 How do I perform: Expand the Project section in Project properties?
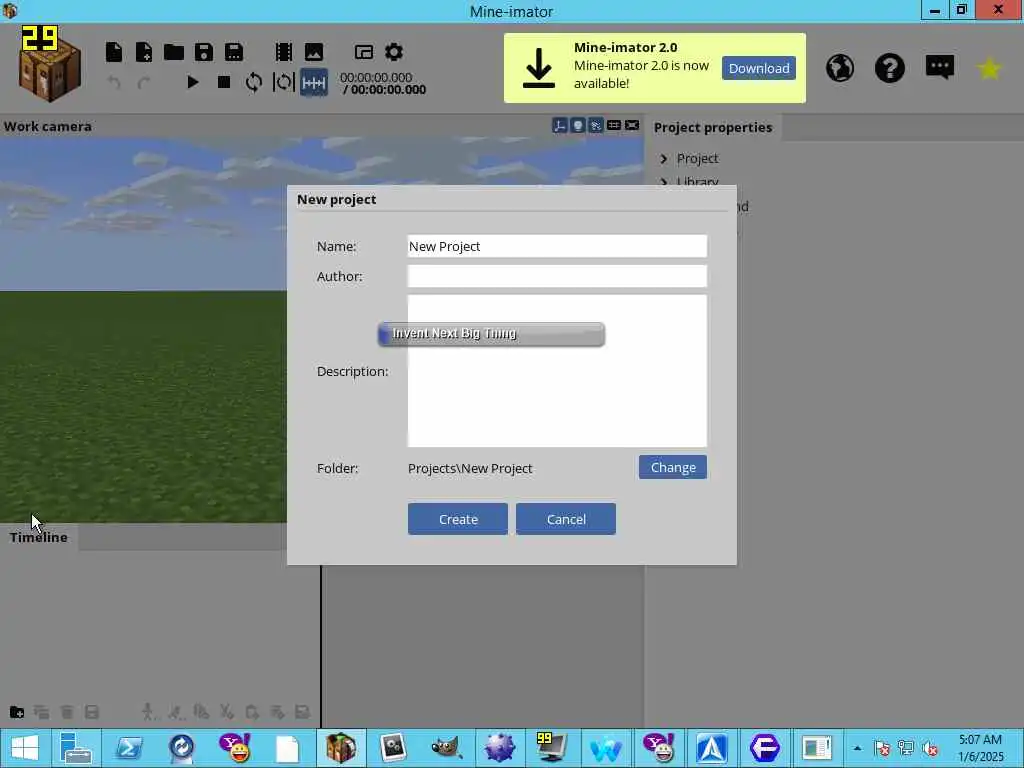click(x=664, y=159)
